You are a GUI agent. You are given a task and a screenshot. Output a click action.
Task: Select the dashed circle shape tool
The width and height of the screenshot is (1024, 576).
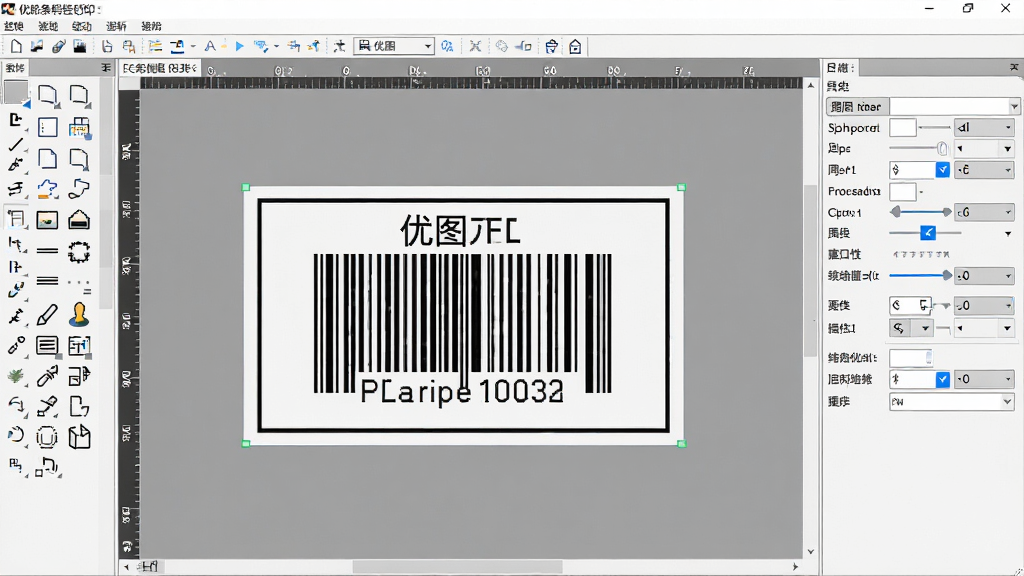[79, 252]
